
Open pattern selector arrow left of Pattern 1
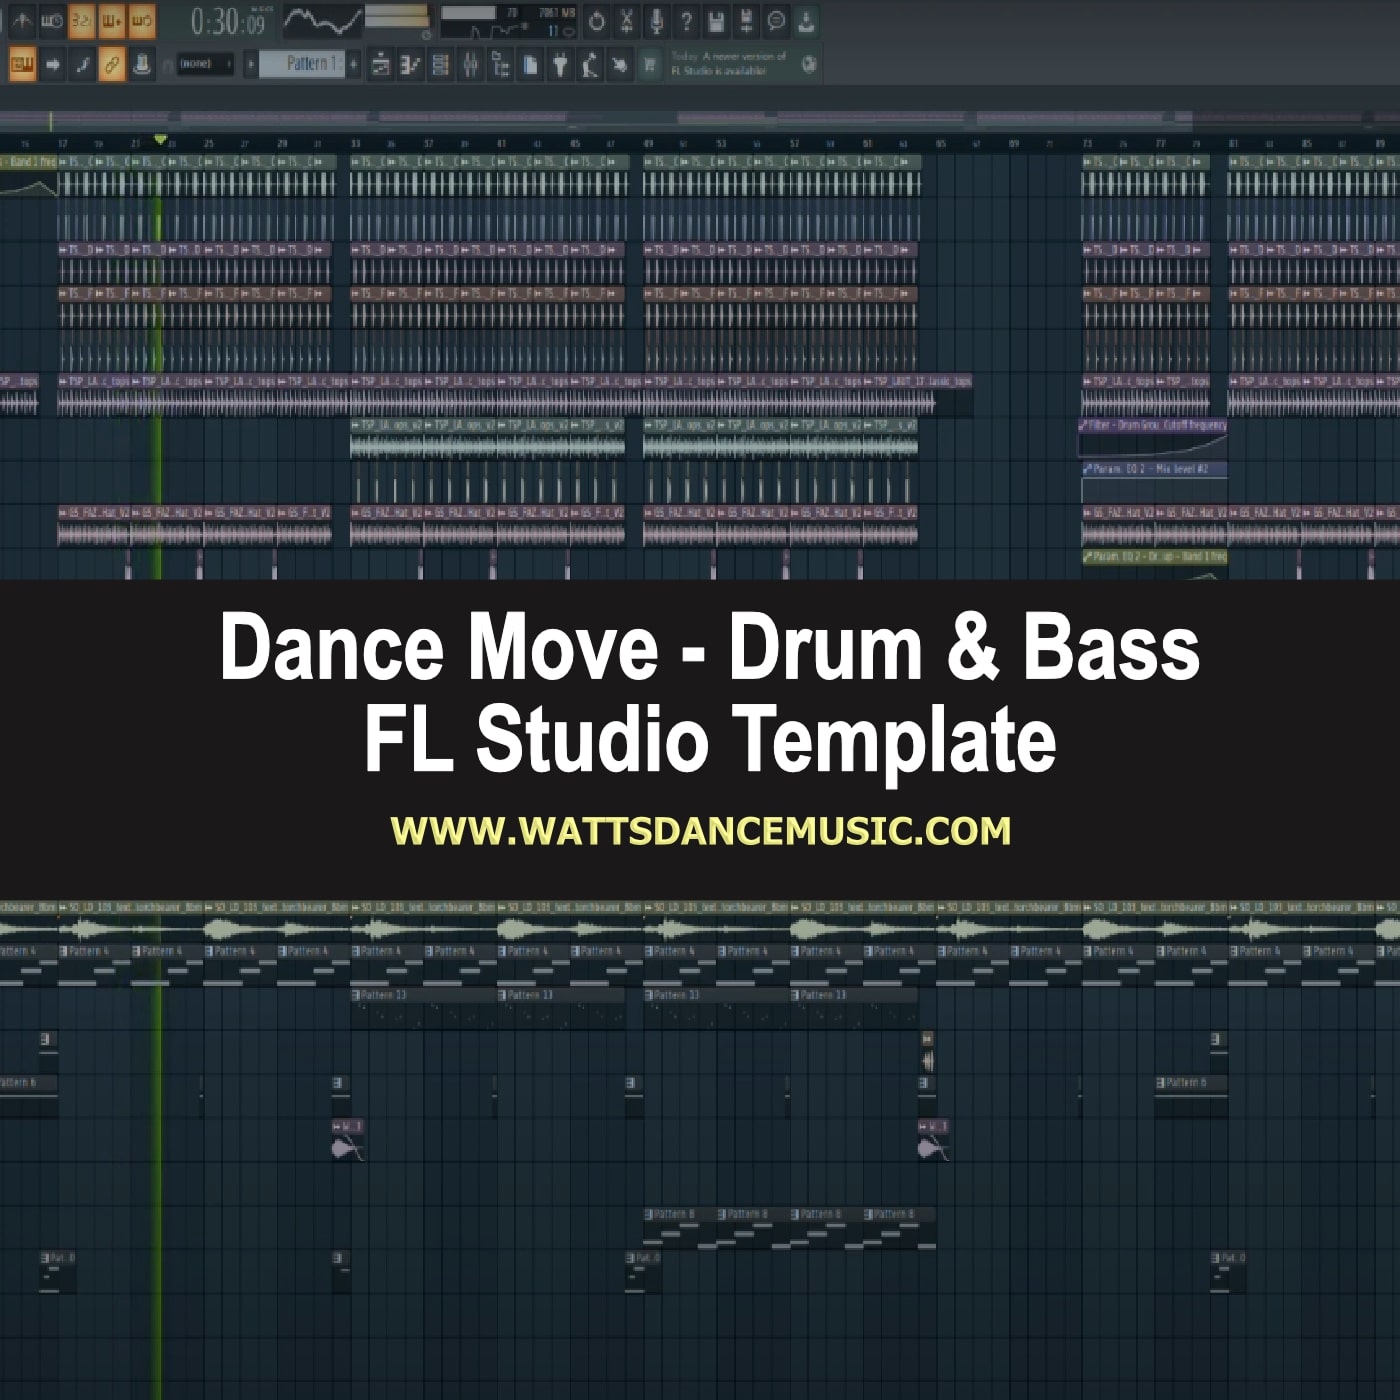pyautogui.click(x=251, y=65)
